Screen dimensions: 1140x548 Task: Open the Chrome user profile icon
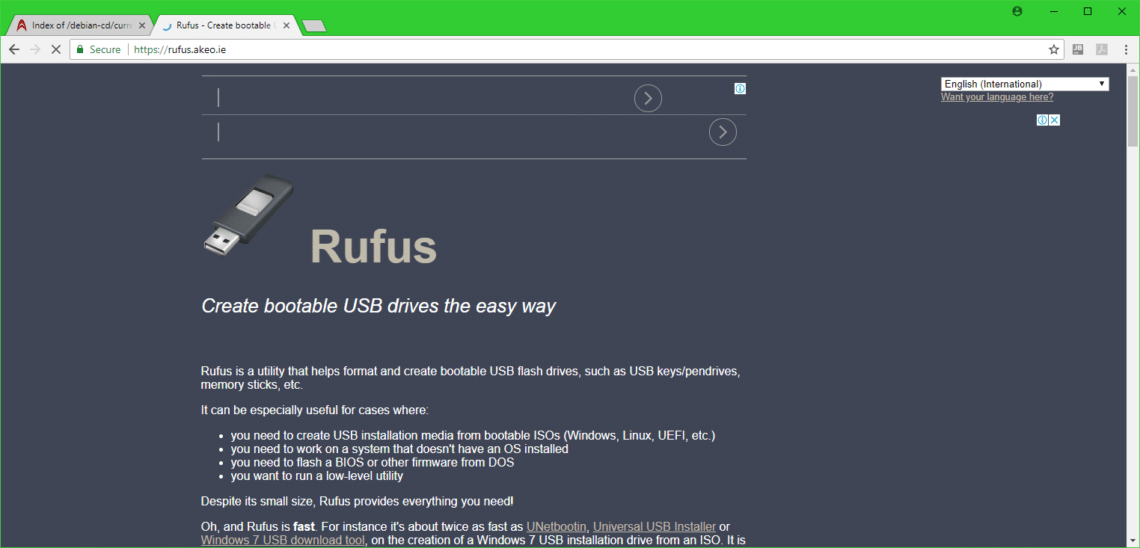1016,11
